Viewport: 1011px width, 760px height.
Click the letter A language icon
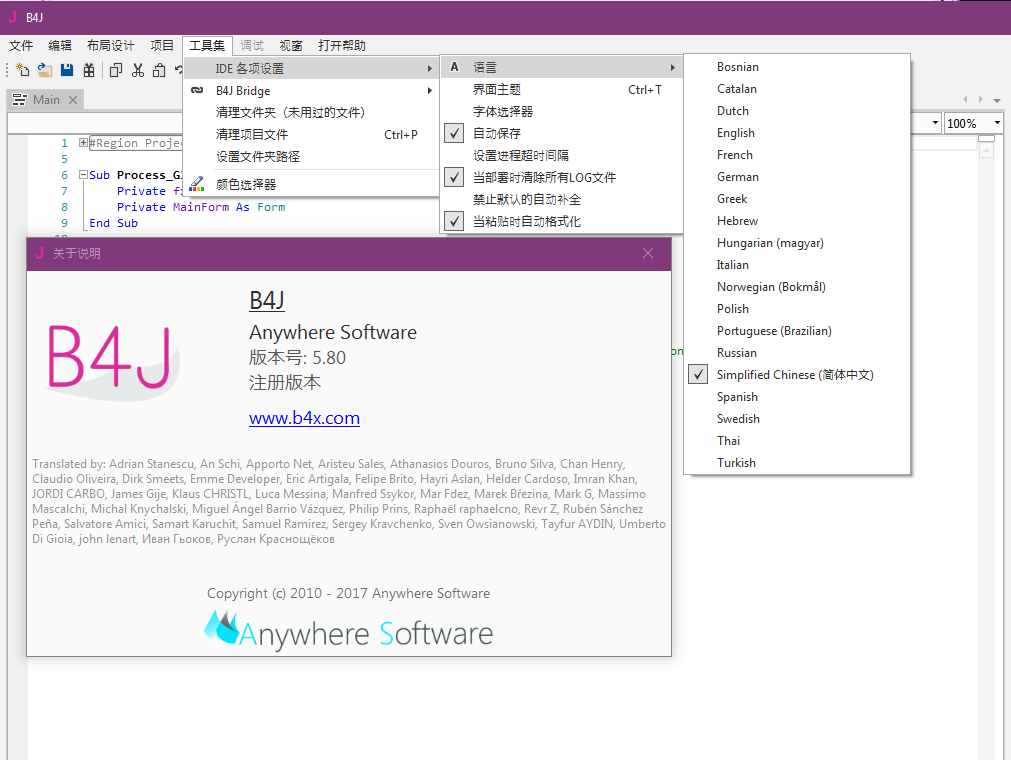click(455, 67)
